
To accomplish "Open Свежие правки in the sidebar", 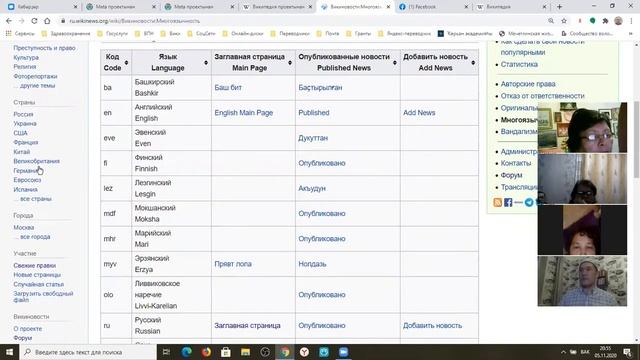I will [35, 265].
